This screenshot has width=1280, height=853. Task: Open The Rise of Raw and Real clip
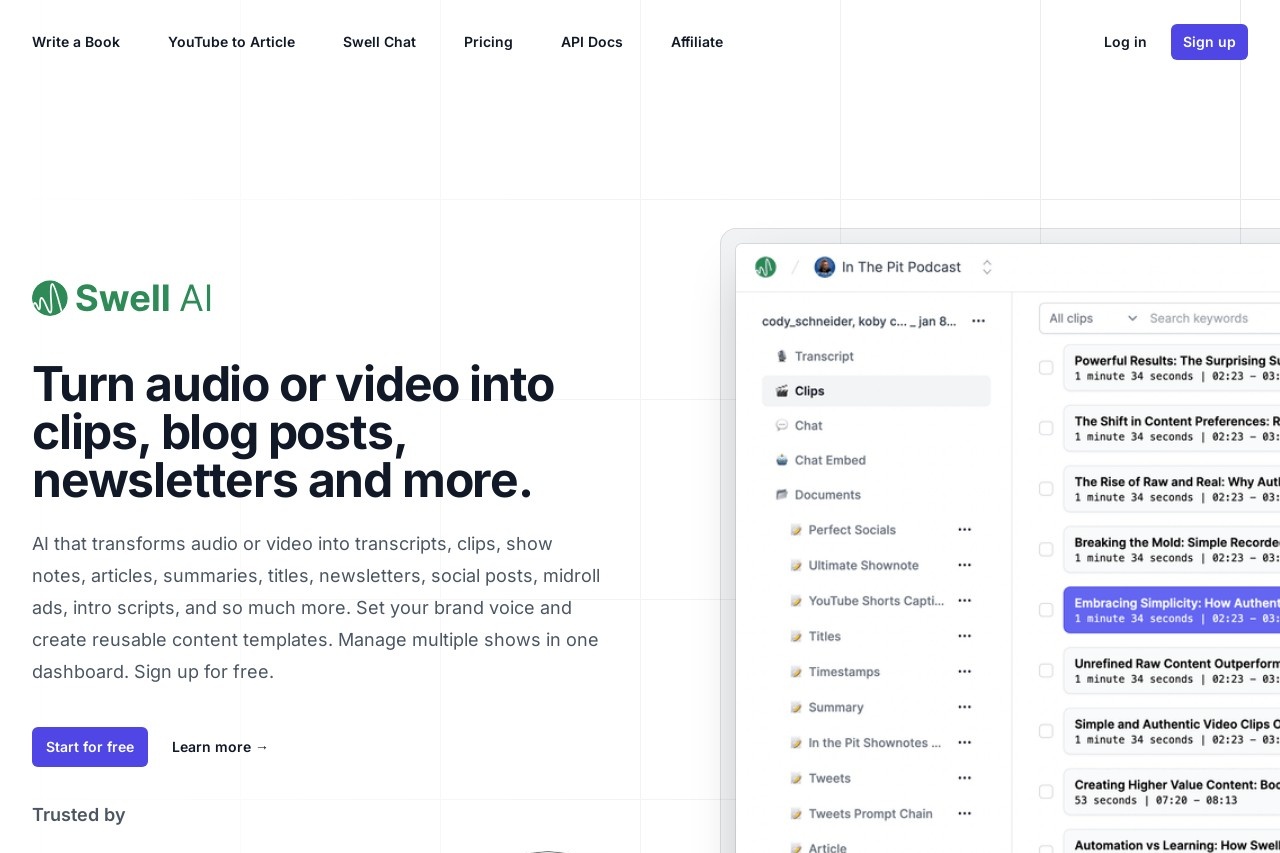pos(1177,481)
